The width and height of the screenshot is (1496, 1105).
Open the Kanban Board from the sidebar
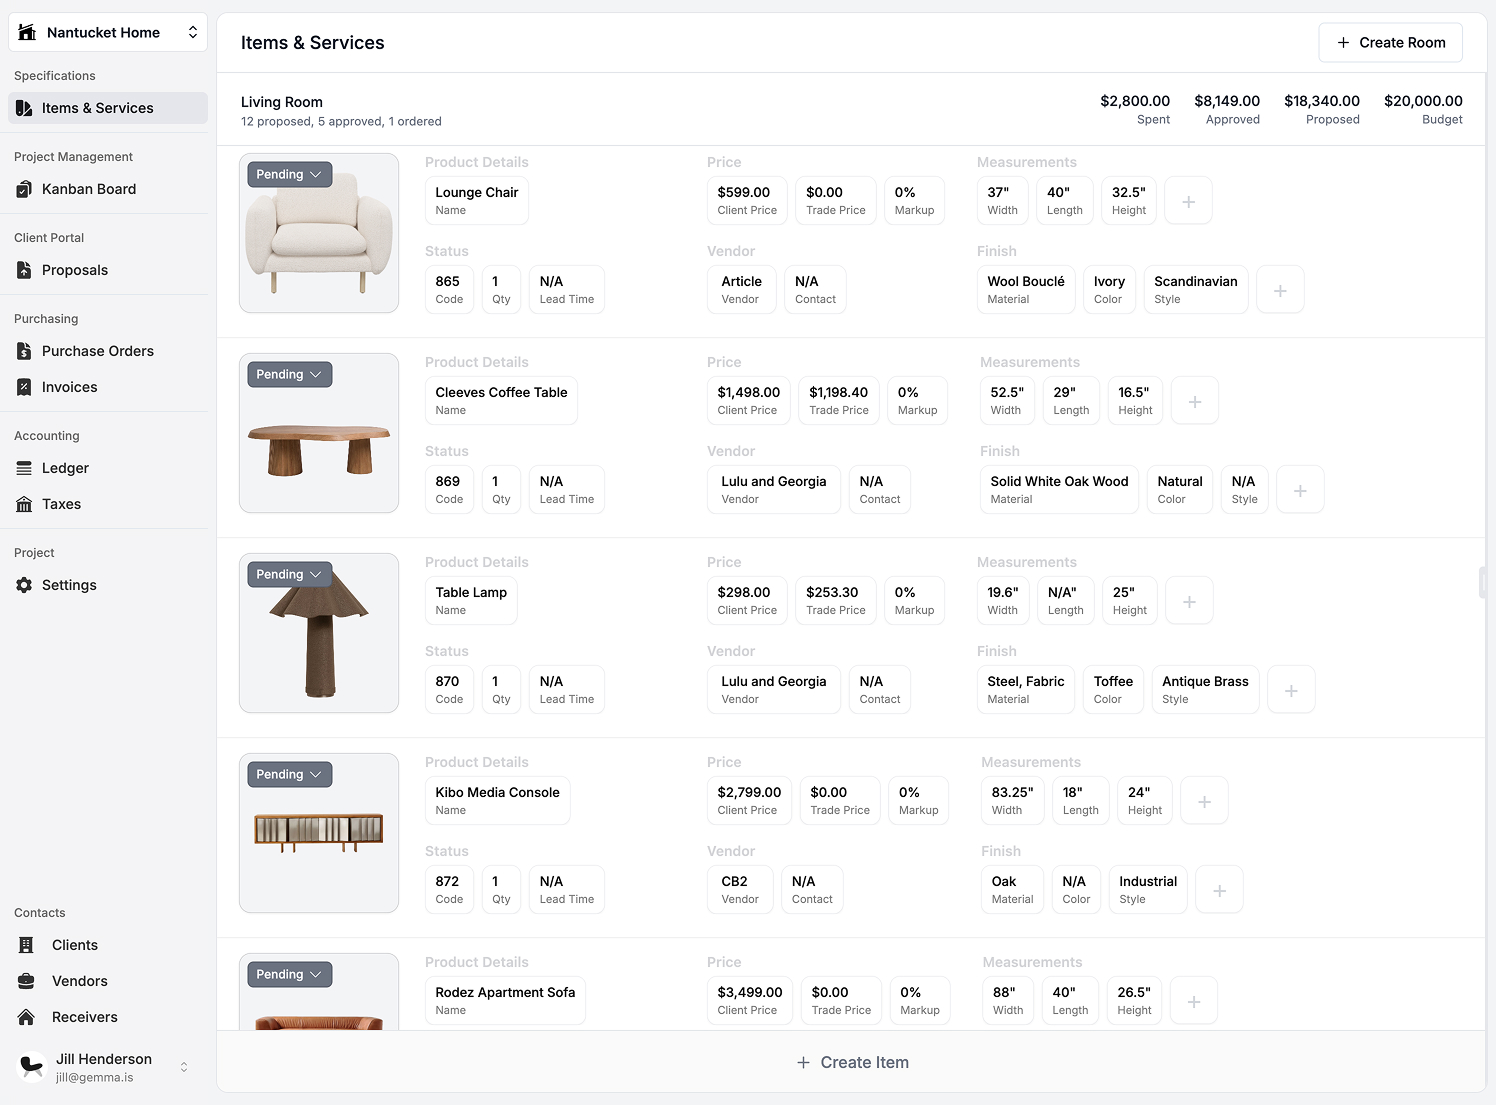24,189
